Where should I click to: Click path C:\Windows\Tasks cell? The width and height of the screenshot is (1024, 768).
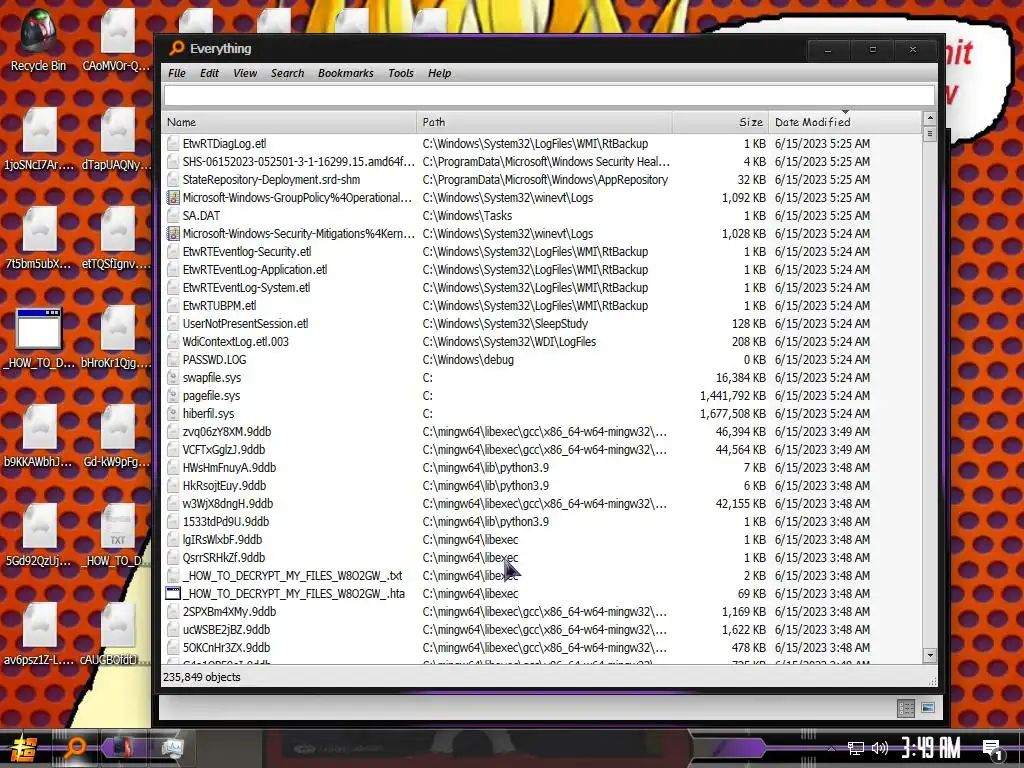[467, 216]
